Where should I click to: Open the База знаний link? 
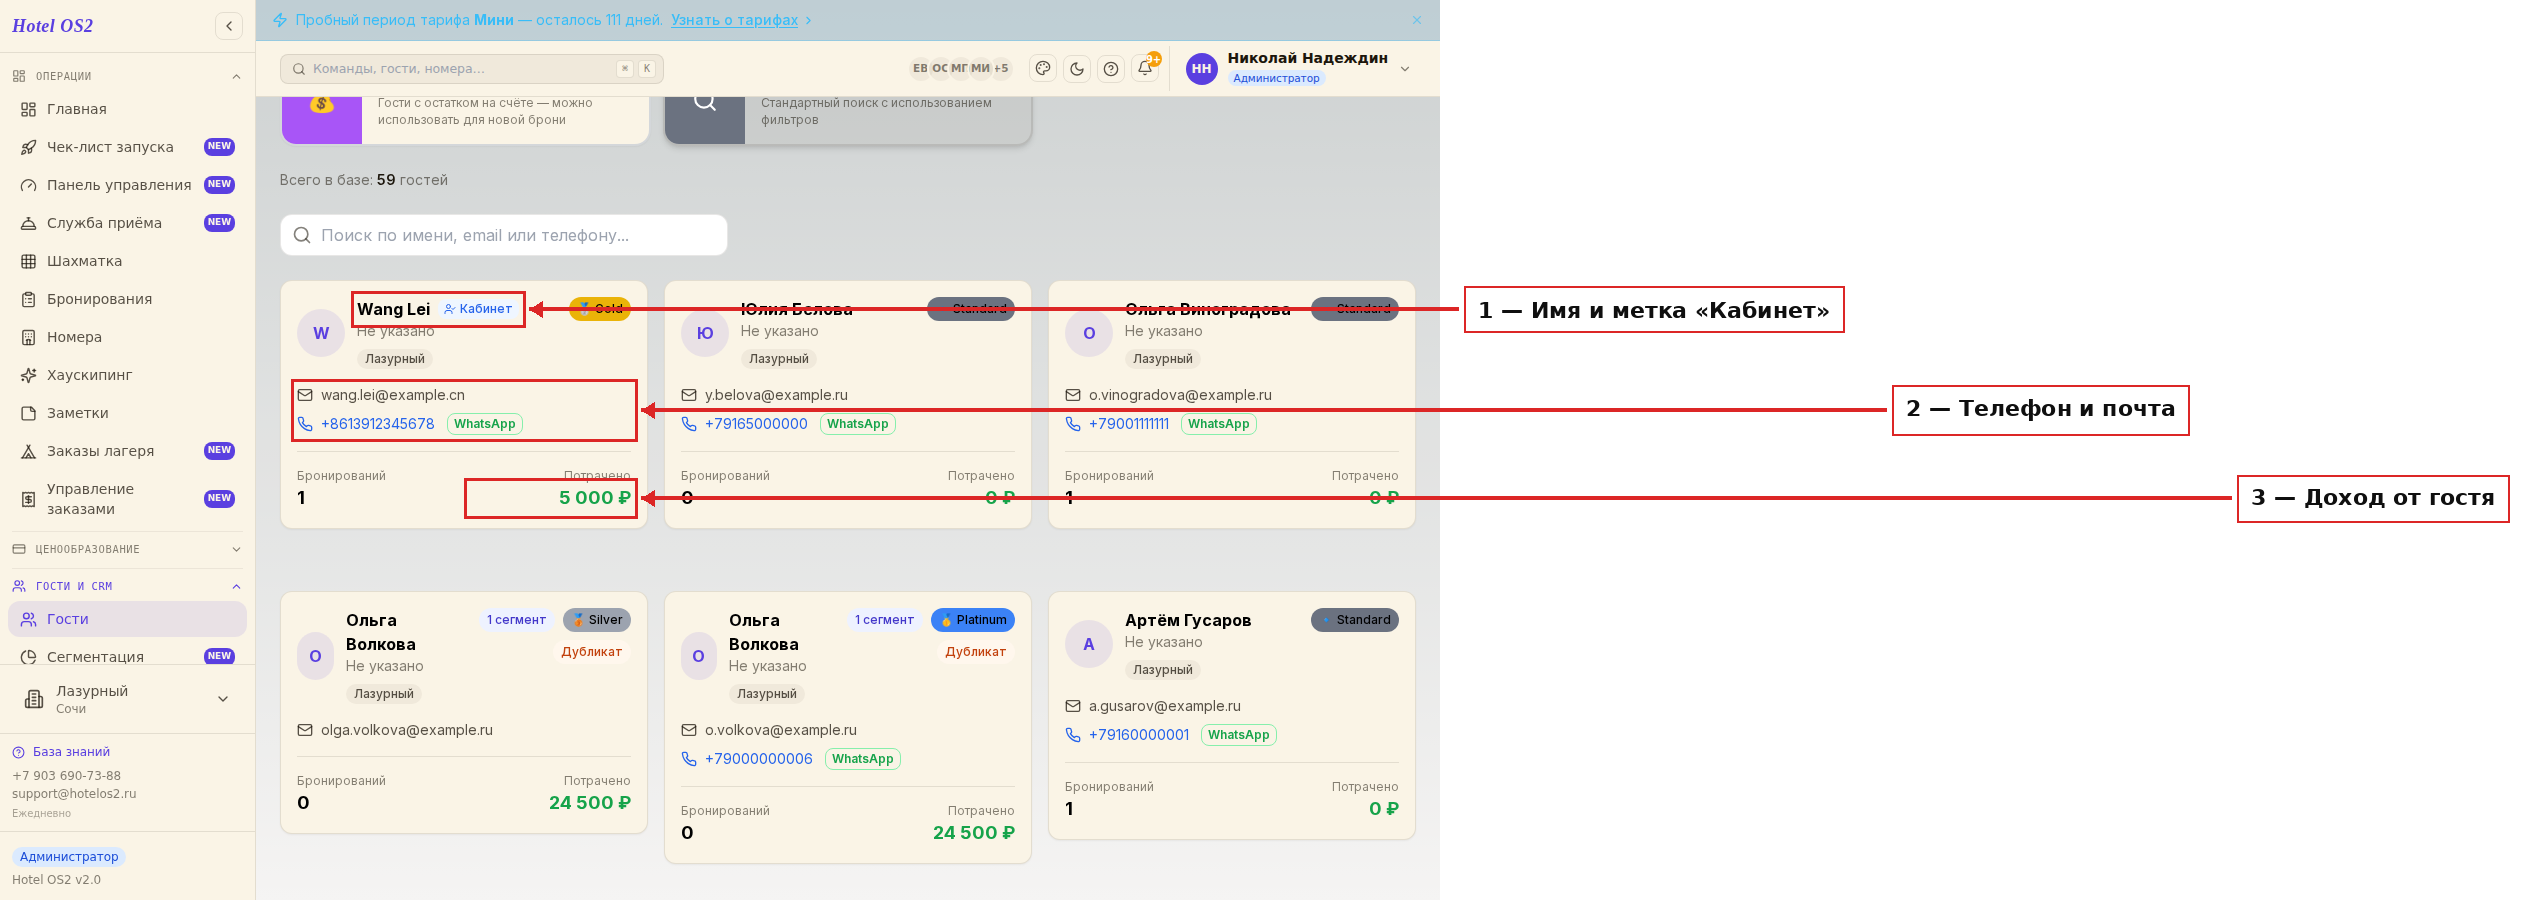(x=61, y=752)
